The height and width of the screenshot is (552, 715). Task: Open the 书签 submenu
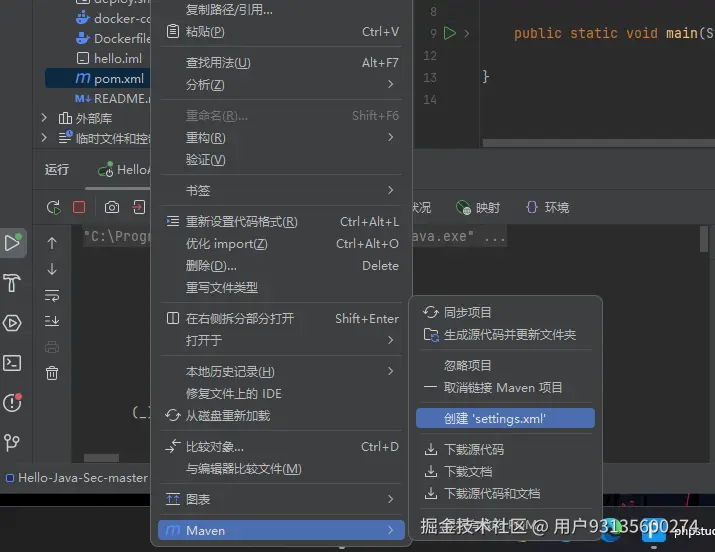(281, 190)
